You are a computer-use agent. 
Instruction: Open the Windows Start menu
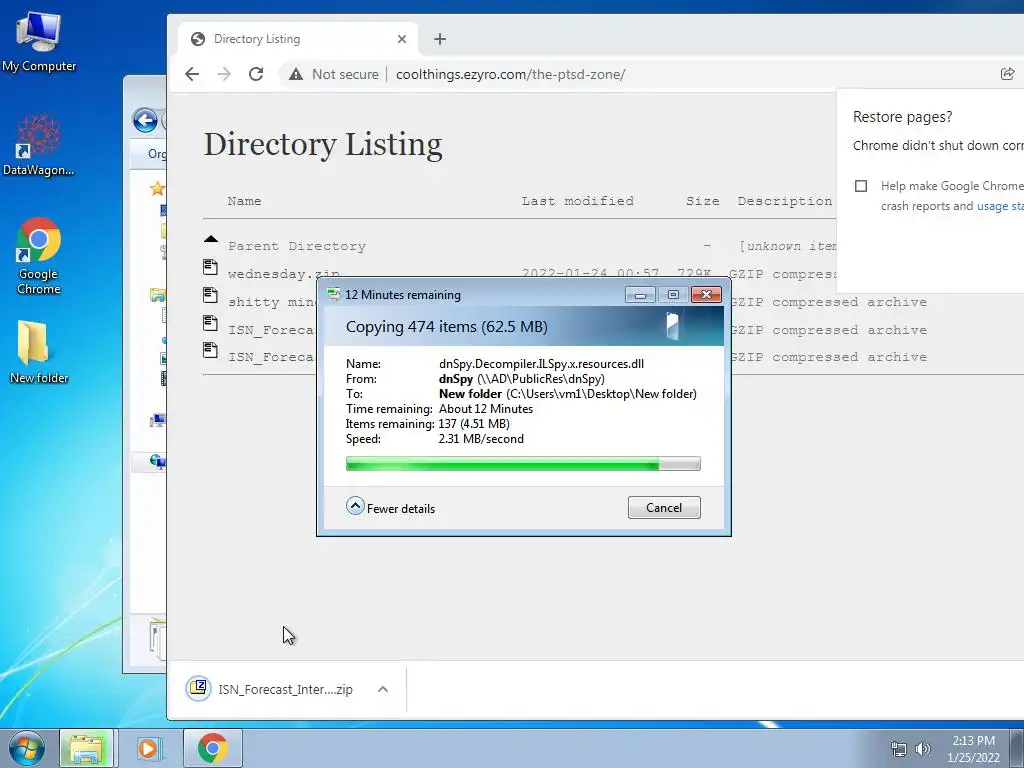click(x=27, y=748)
